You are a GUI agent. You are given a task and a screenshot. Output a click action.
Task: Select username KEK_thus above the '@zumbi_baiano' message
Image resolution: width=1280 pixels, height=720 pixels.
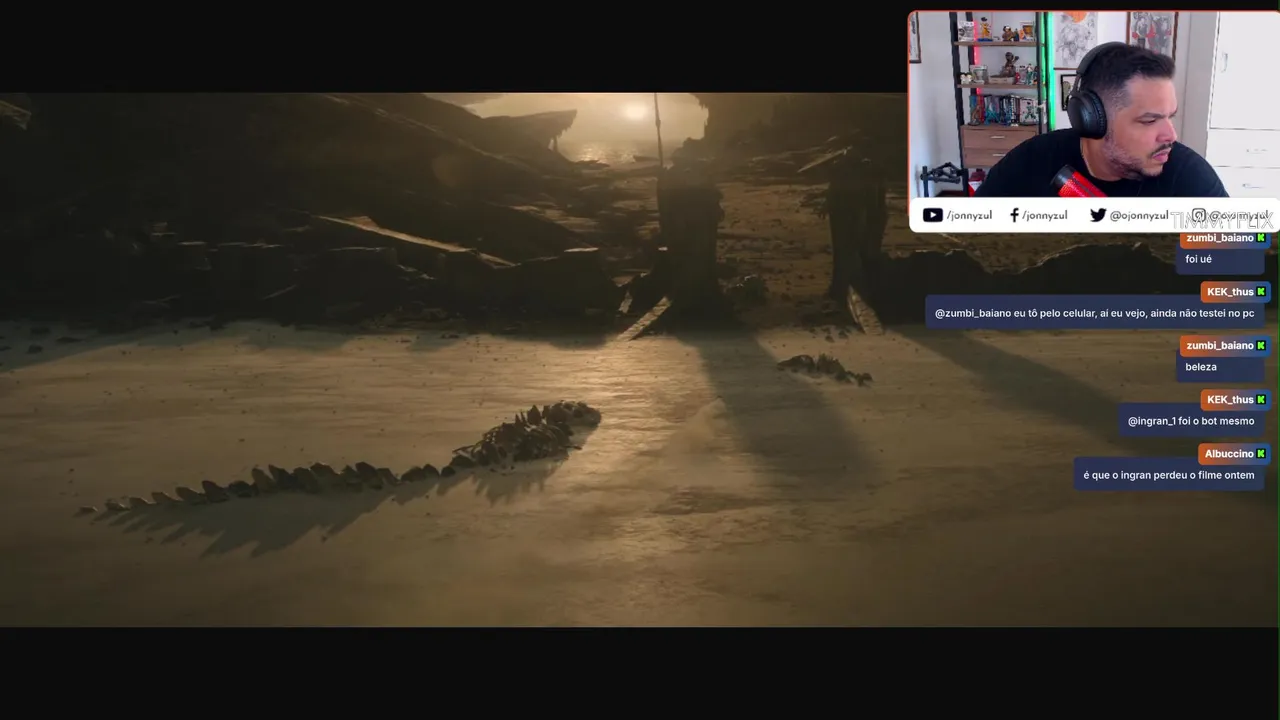[x=1230, y=292]
